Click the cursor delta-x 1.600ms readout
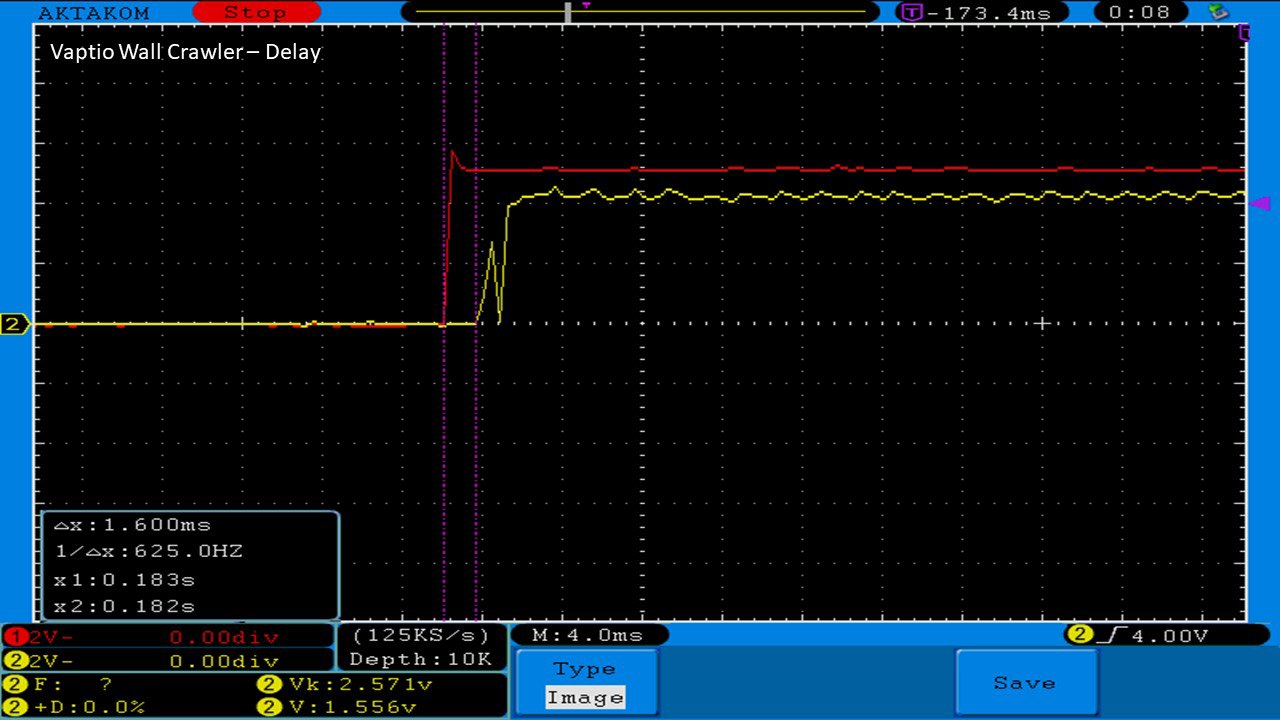 tap(132, 525)
